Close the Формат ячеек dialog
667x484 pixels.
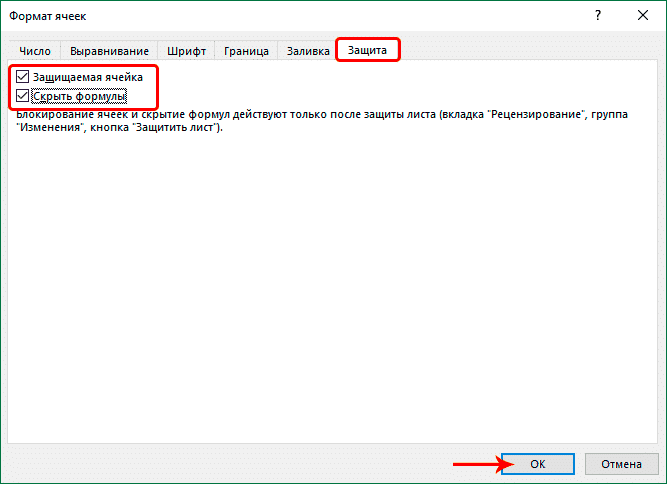(643, 15)
